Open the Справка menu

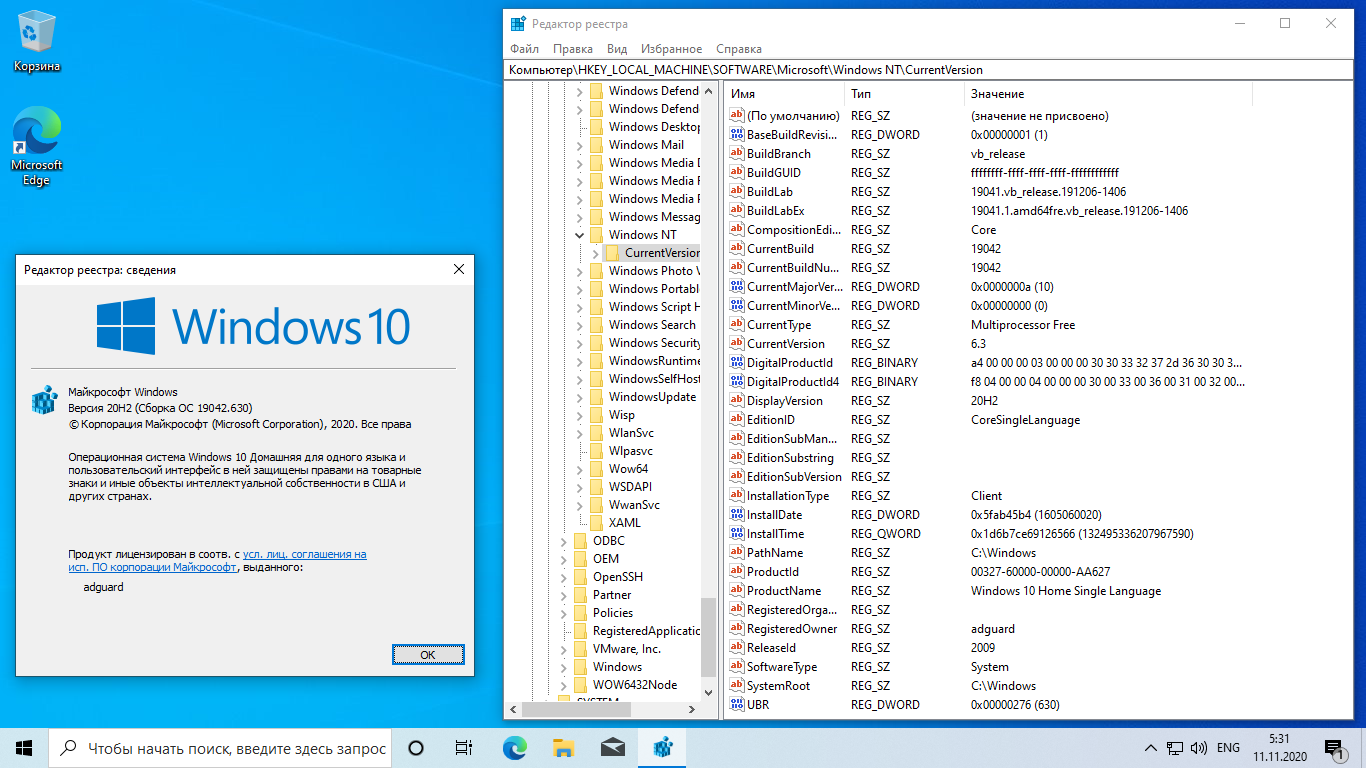tap(739, 49)
